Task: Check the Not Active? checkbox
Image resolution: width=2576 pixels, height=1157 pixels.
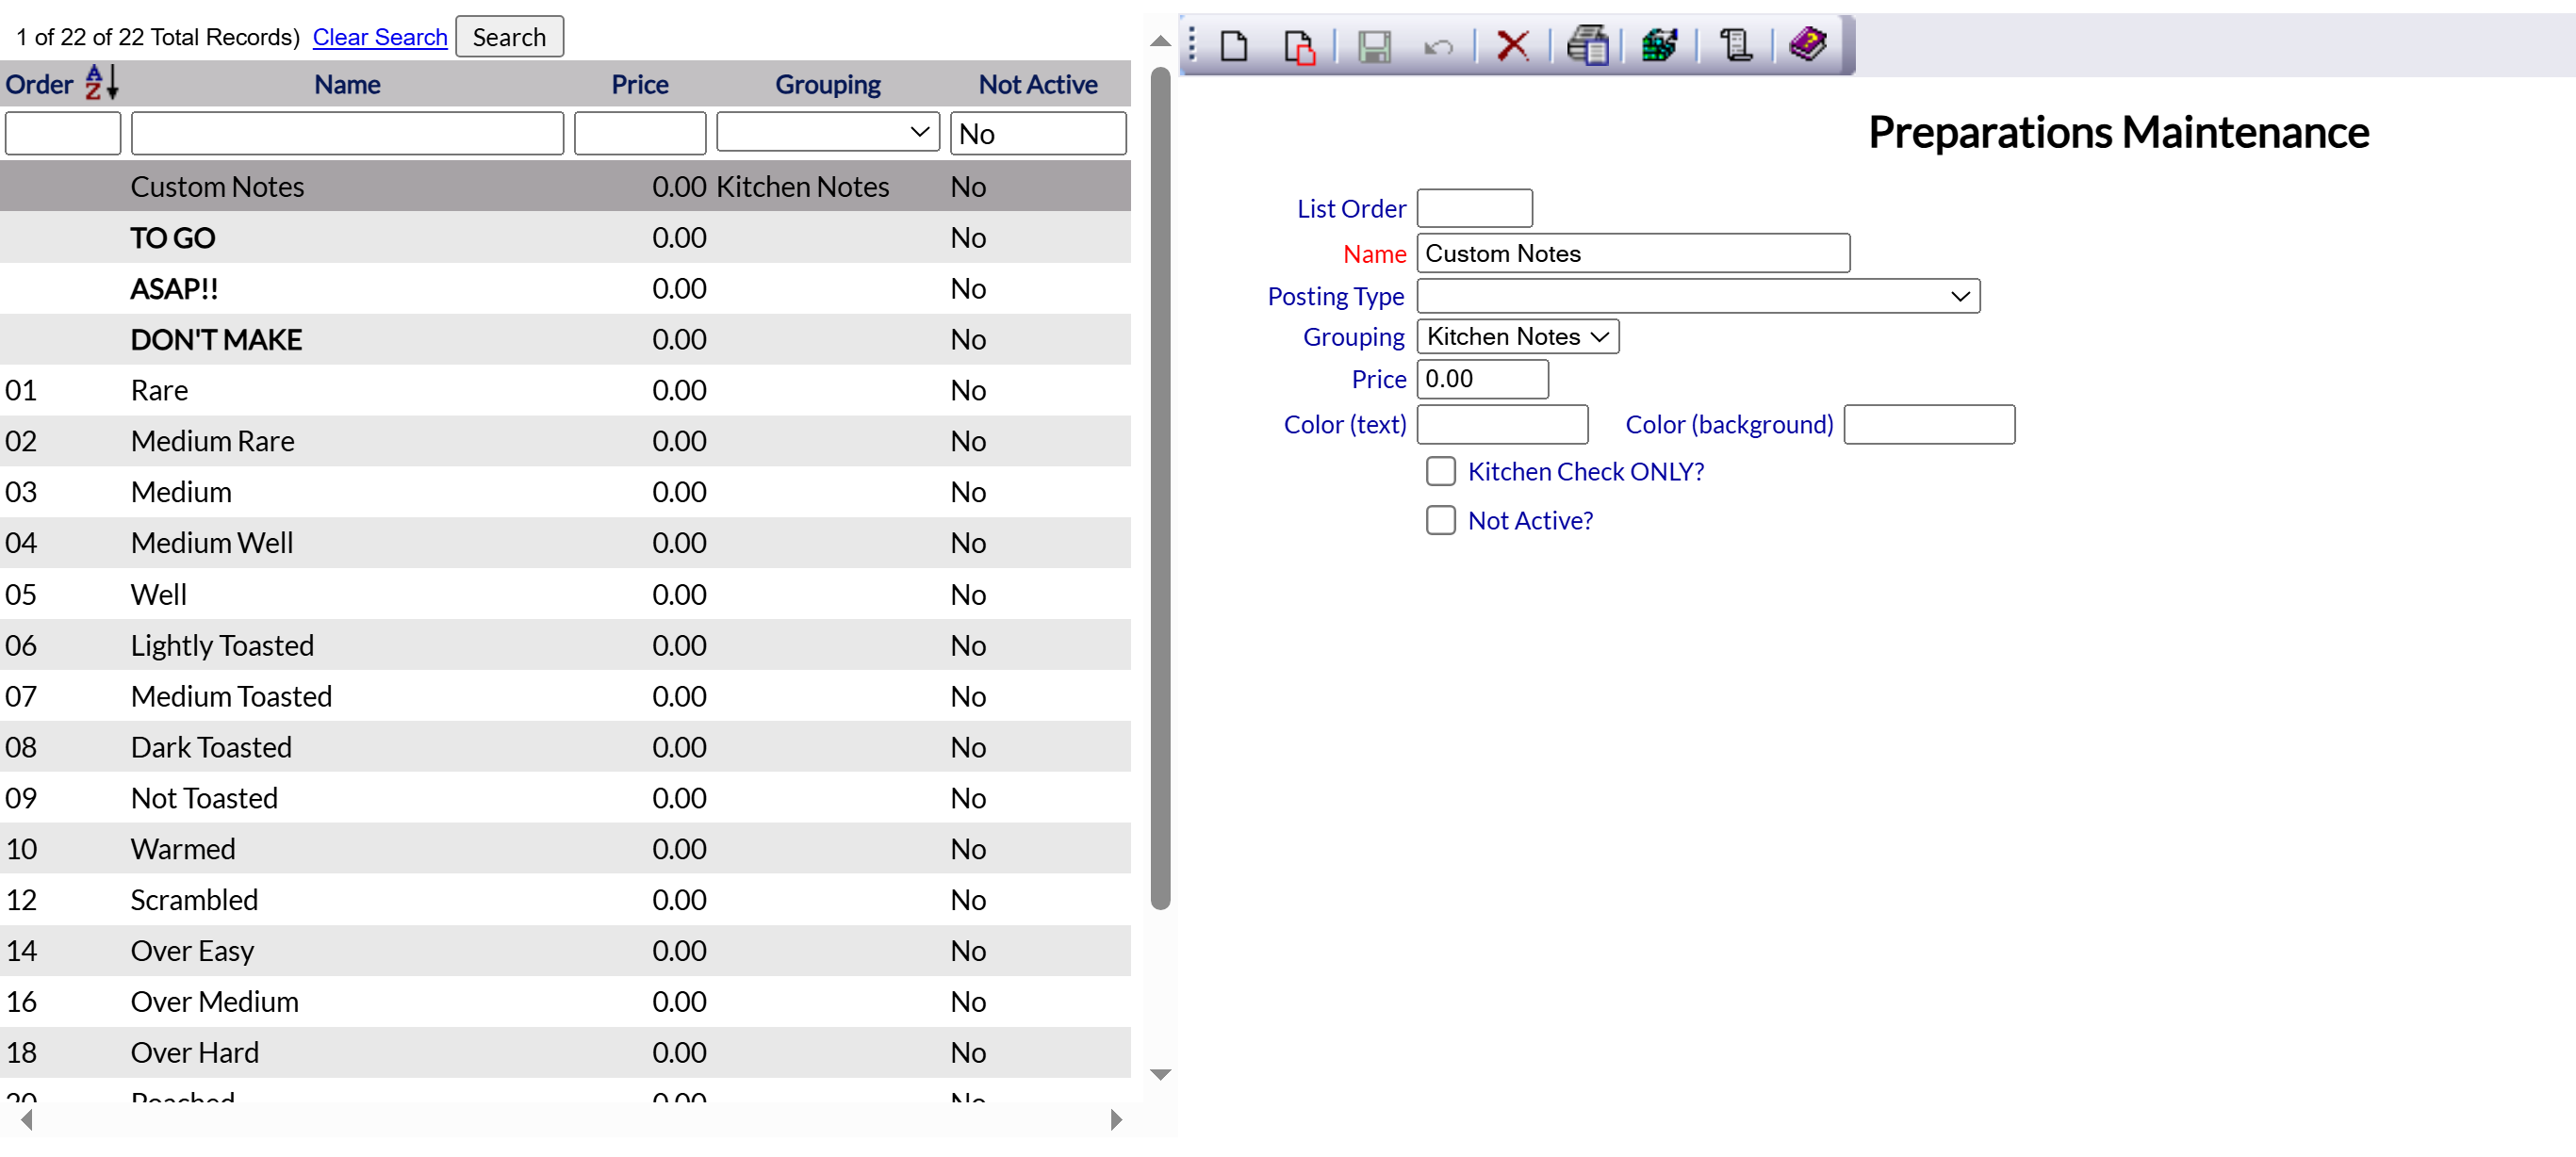Action: pyautogui.click(x=1440, y=520)
